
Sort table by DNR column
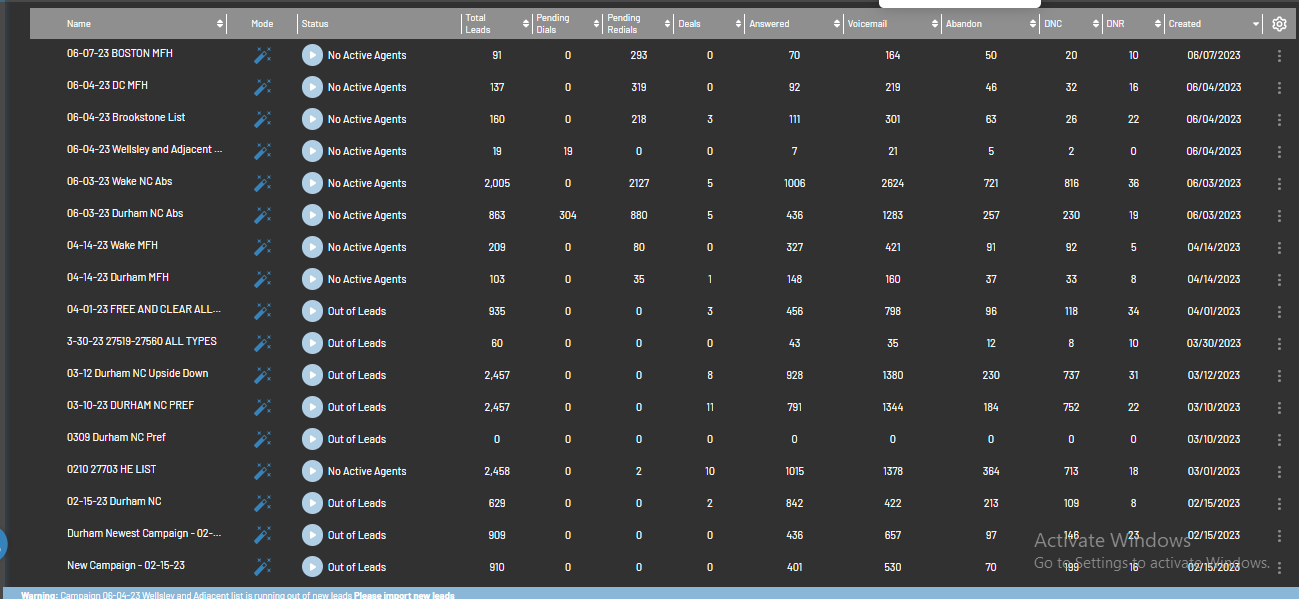point(1157,24)
